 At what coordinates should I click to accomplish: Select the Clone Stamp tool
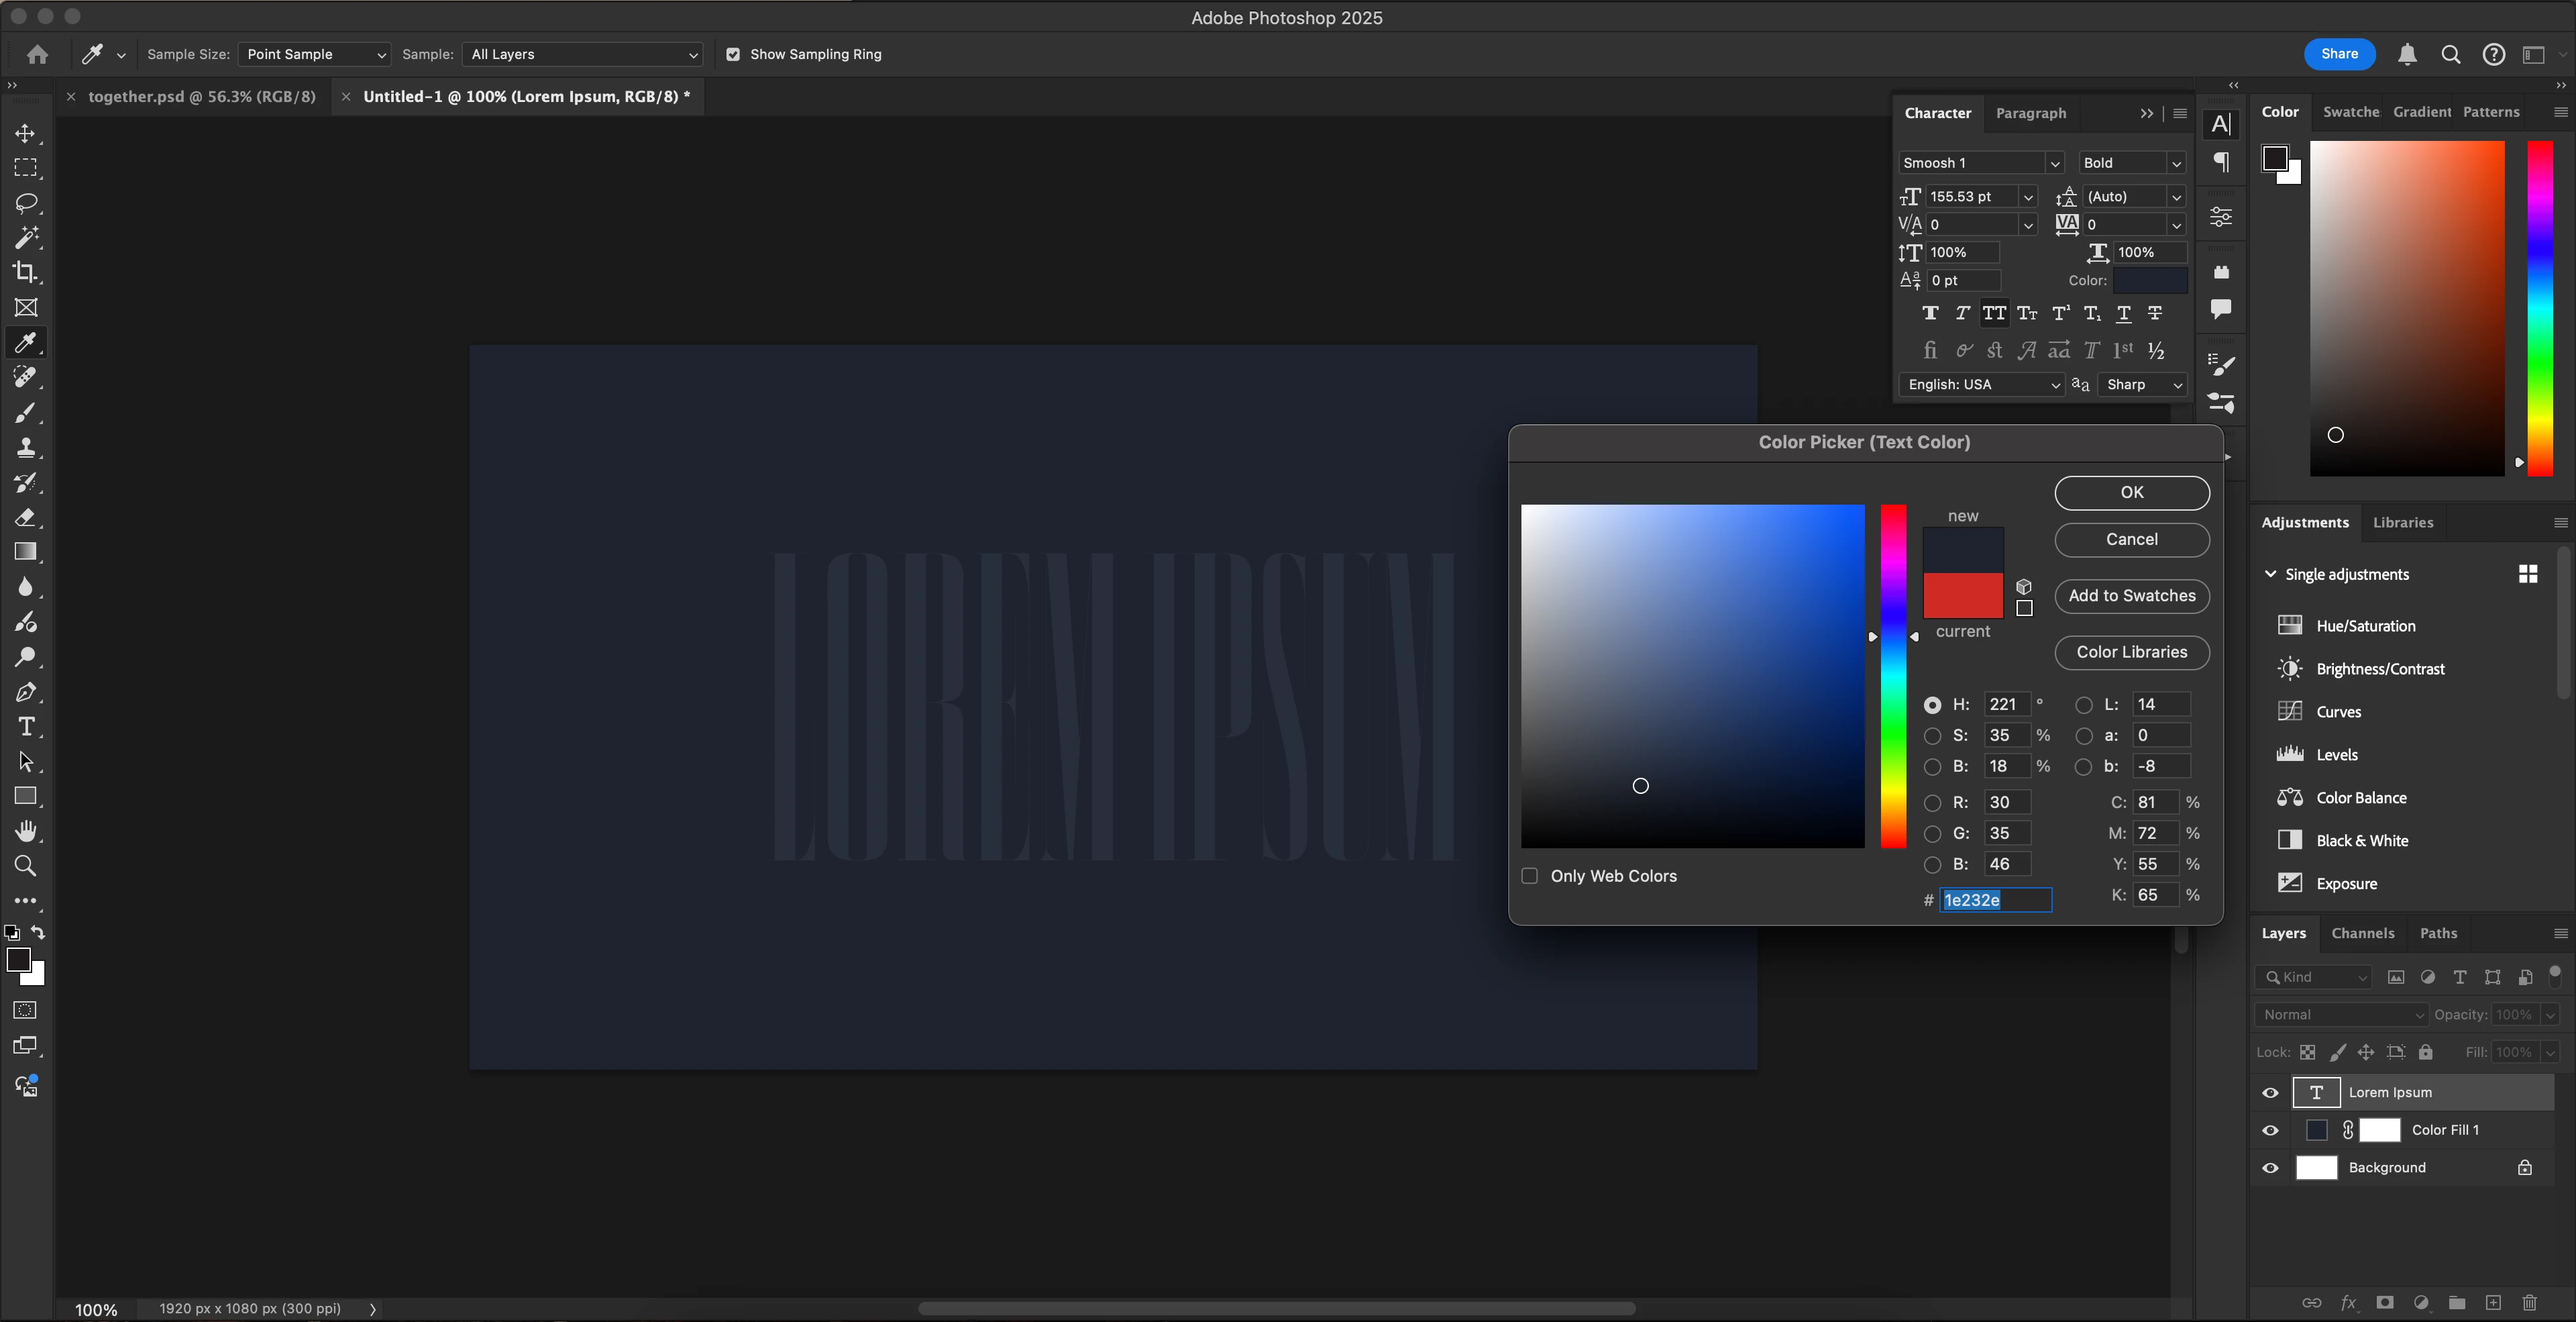pos(26,447)
